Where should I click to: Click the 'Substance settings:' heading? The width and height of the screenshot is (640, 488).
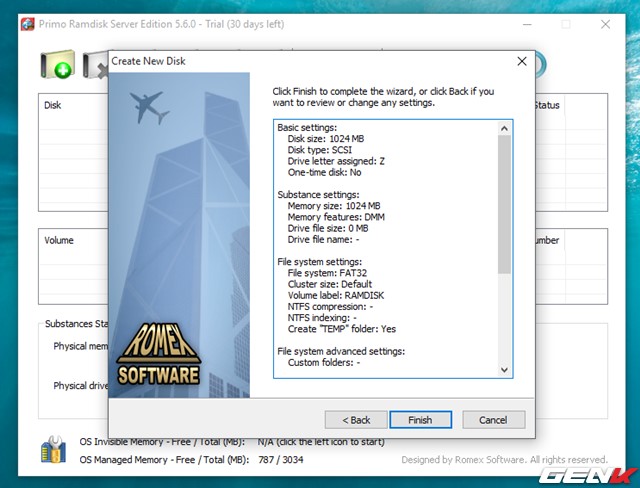(x=318, y=195)
